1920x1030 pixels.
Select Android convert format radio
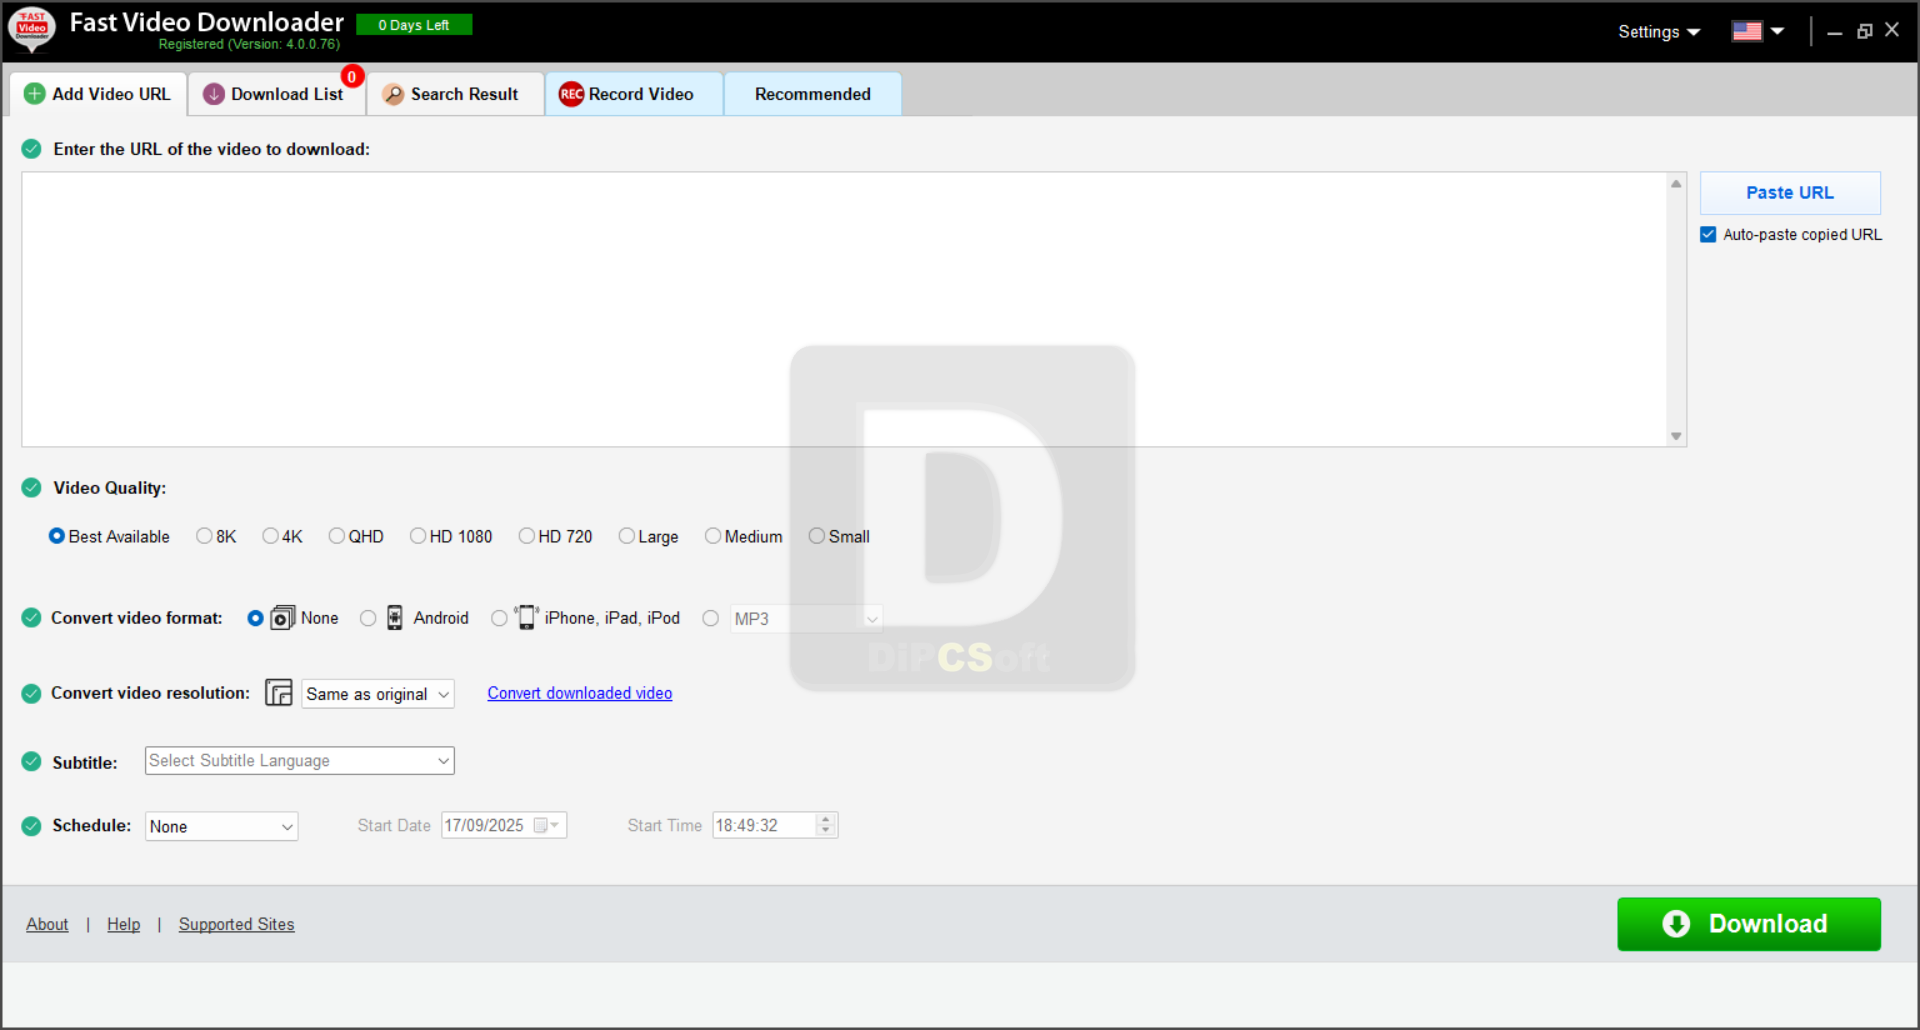pyautogui.click(x=368, y=618)
